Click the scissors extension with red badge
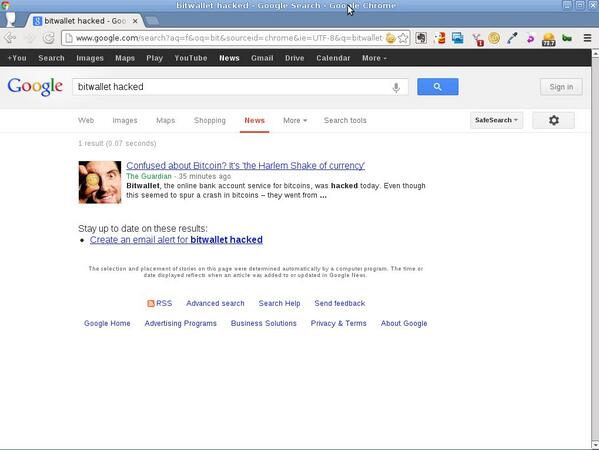This screenshot has height=450, width=599. (x=478, y=39)
